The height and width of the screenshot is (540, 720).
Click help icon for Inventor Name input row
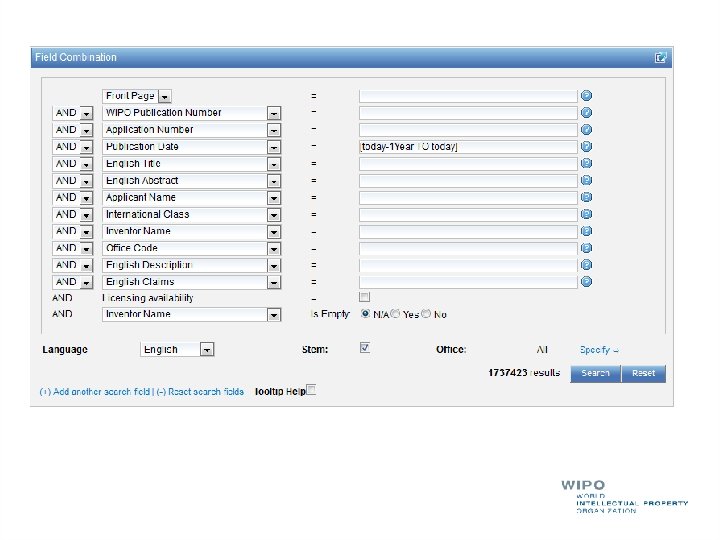[586, 231]
